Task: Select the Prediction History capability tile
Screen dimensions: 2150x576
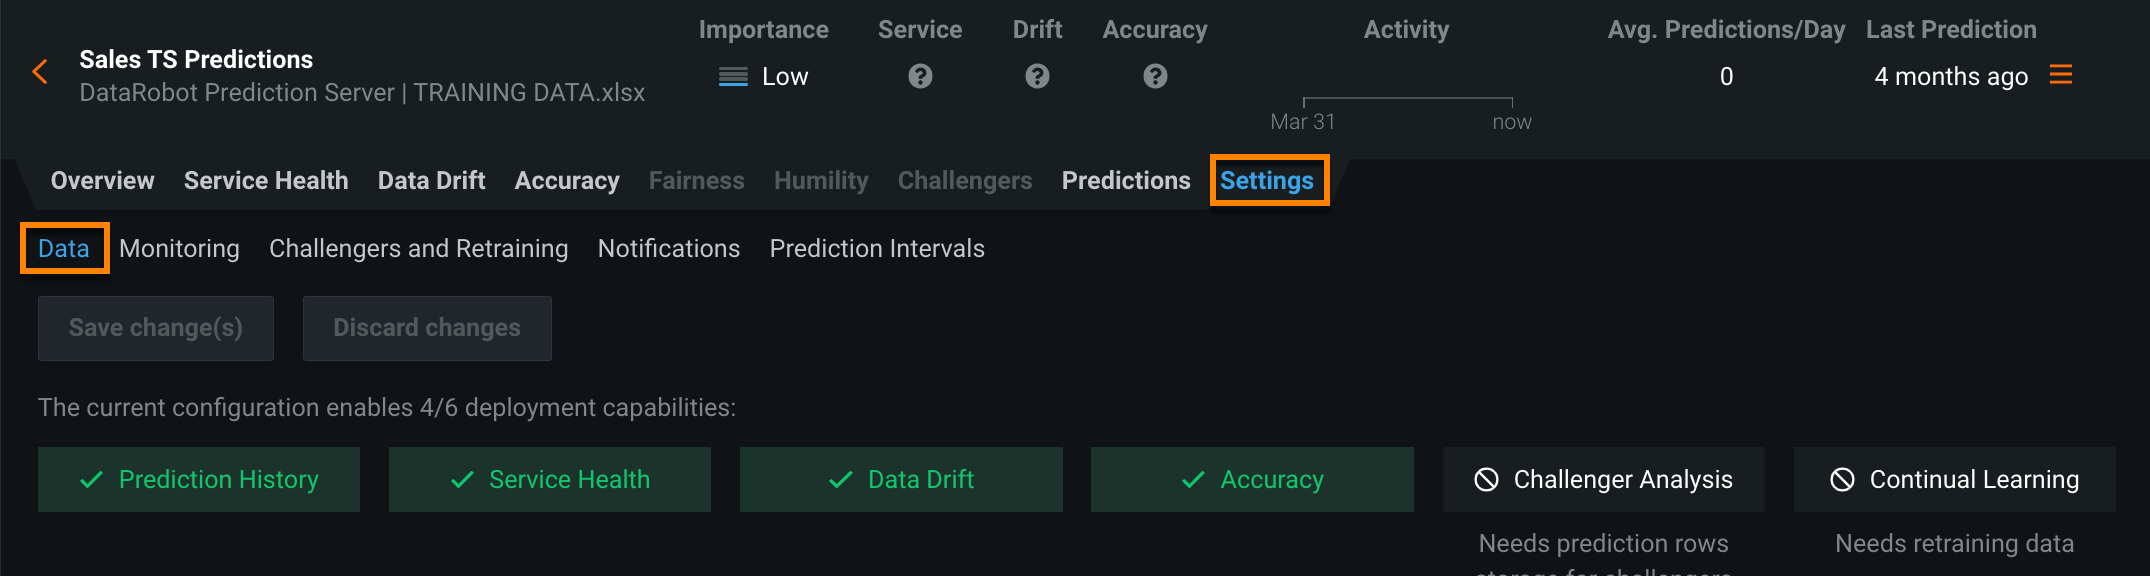Action: (x=199, y=480)
